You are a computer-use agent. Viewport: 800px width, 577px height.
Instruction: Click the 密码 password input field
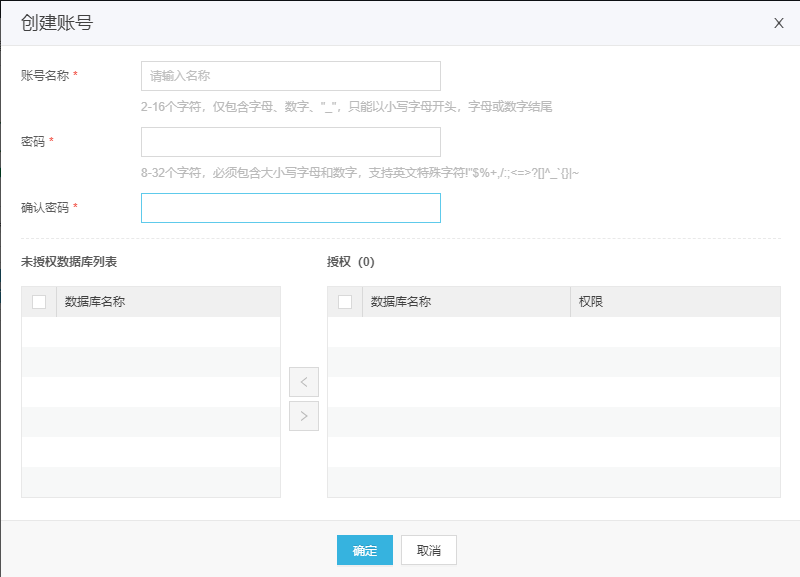click(290, 141)
